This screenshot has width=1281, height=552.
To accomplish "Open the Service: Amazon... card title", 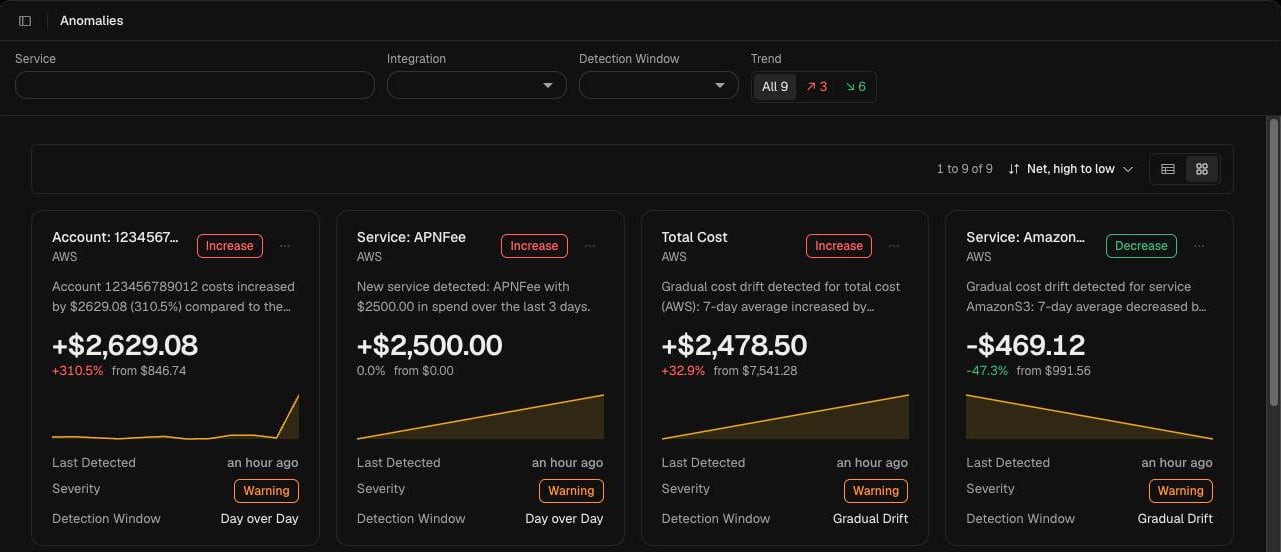I will pyautogui.click(x=1025, y=237).
